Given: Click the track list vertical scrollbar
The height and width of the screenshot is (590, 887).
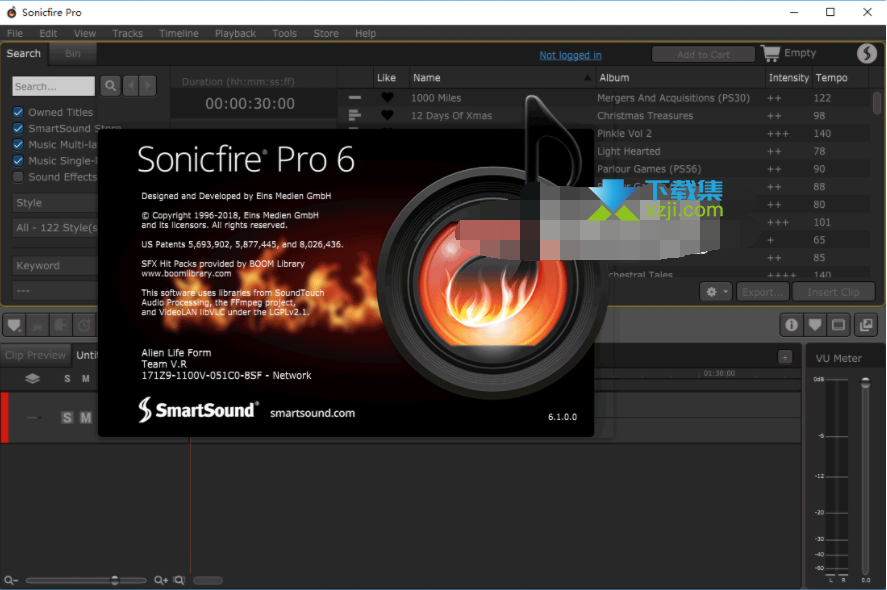Looking at the screenshot, I should [x=876, y=104].
